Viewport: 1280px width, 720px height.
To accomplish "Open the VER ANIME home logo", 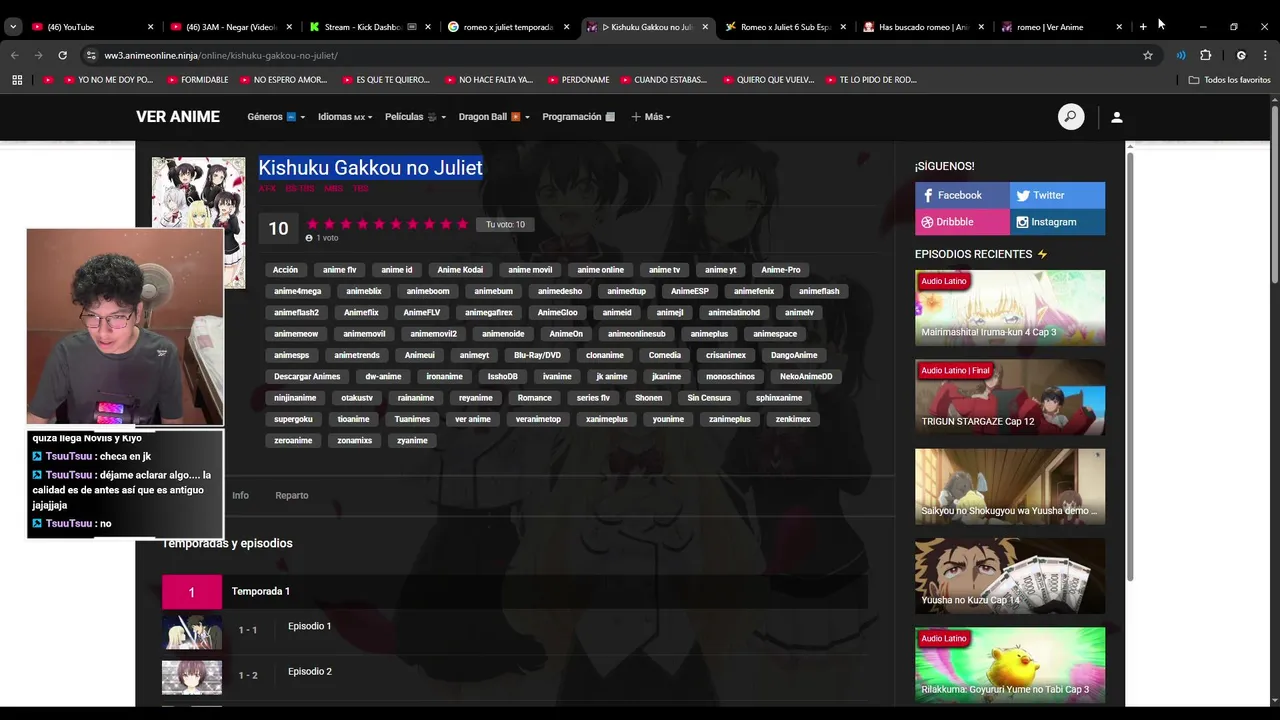I will 178,117.
